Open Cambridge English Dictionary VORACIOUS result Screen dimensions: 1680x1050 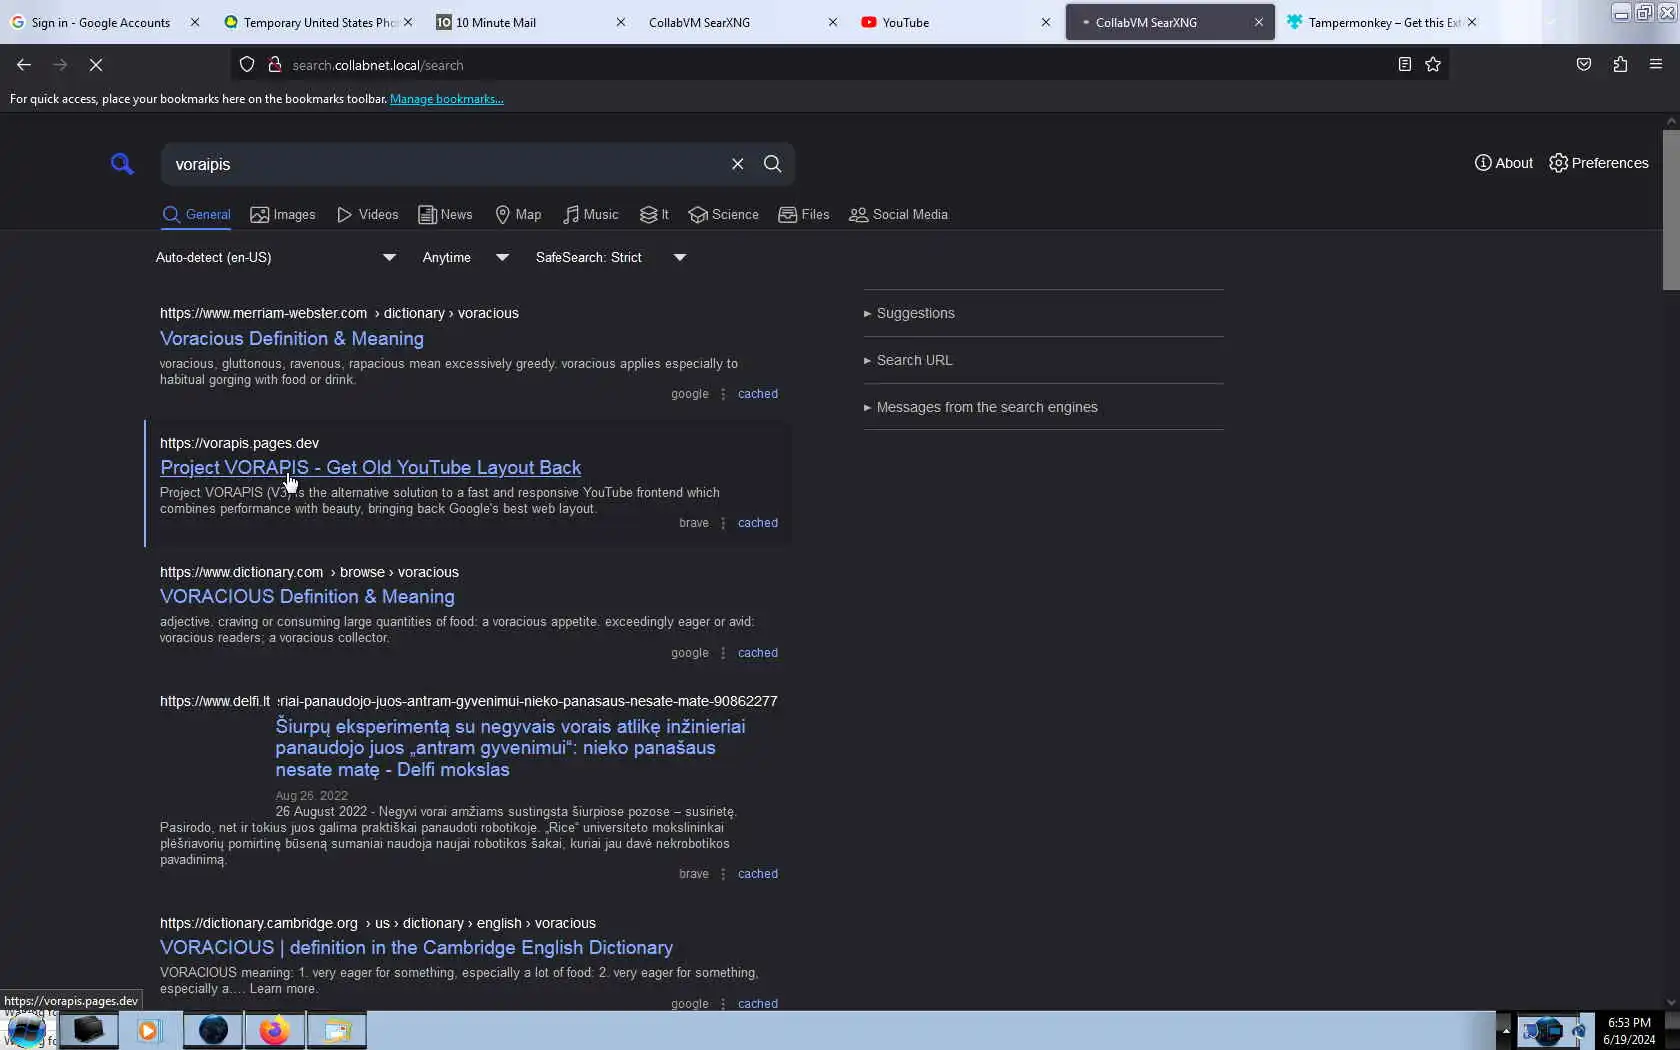(416, 948)
